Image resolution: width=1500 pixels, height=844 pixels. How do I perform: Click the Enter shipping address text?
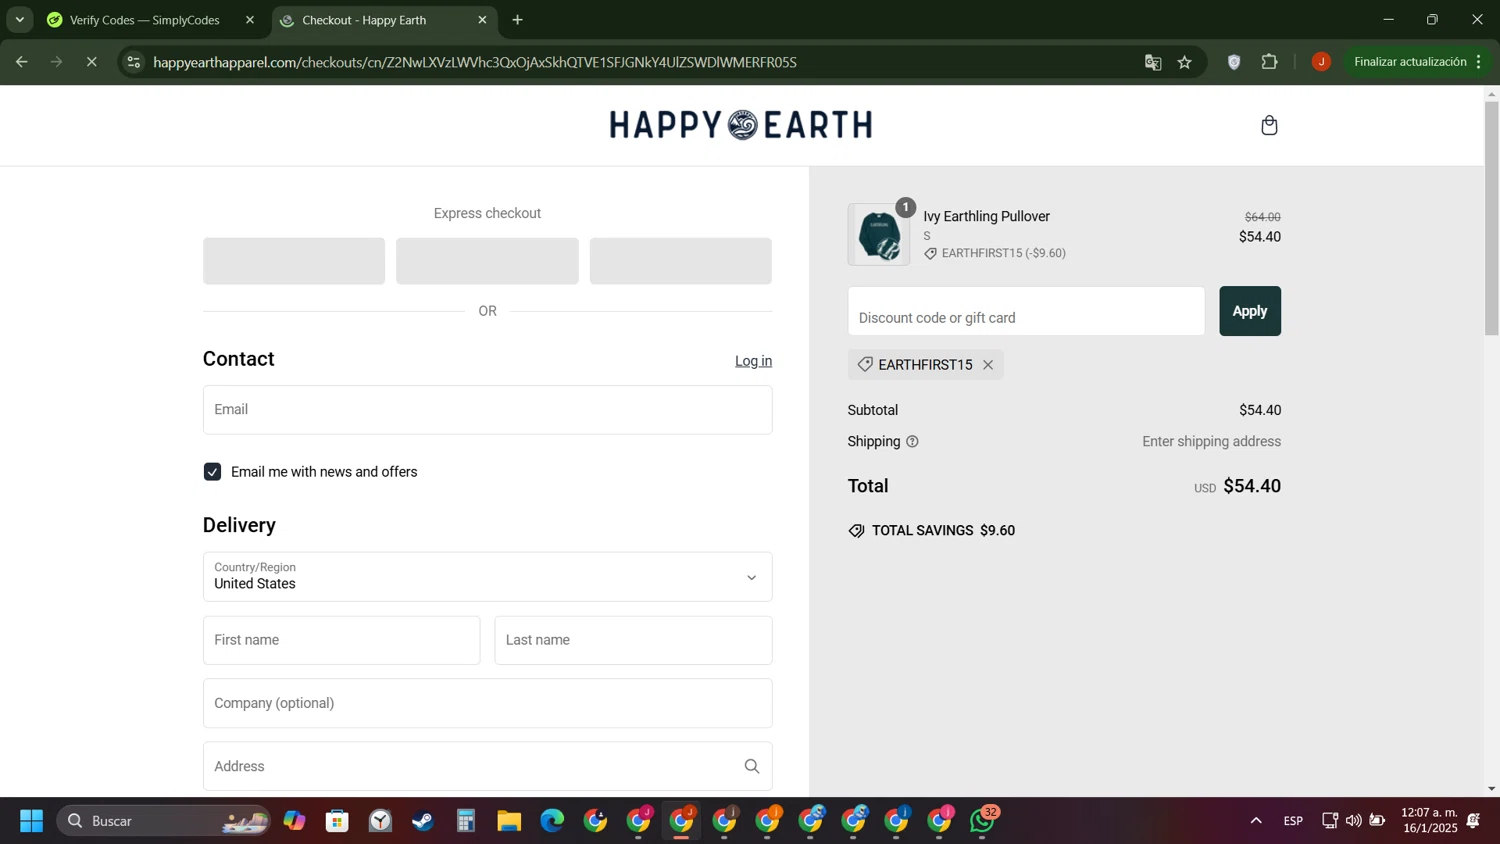(1211, 442)
